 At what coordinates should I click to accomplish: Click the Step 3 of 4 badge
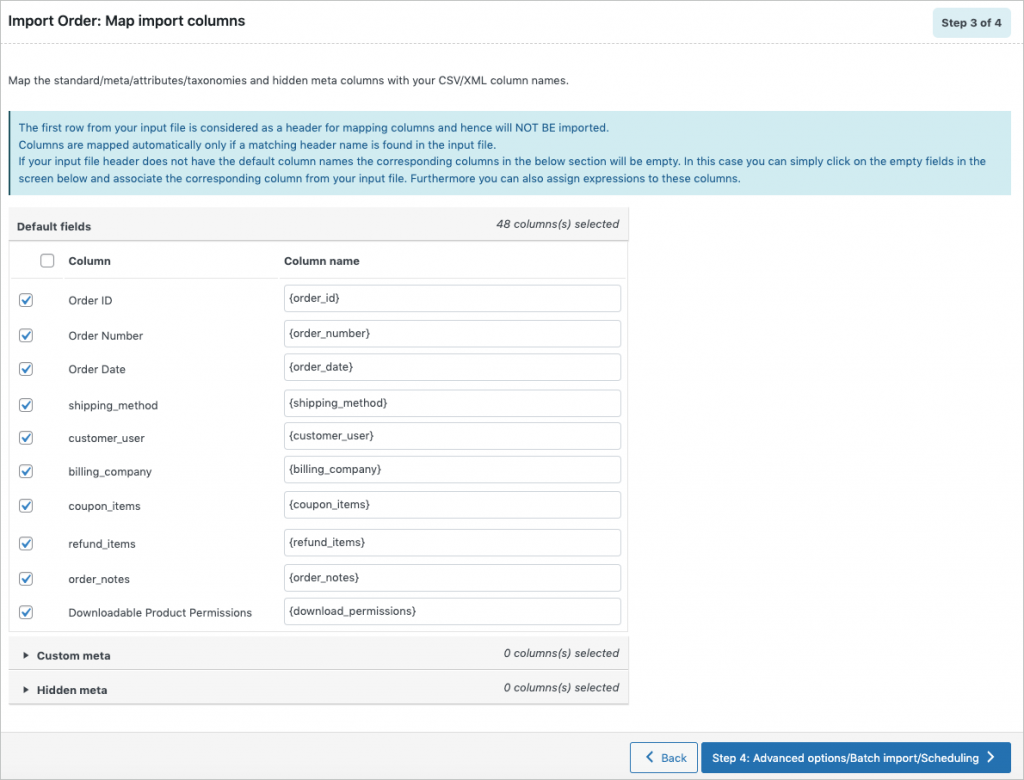point(971,23)
